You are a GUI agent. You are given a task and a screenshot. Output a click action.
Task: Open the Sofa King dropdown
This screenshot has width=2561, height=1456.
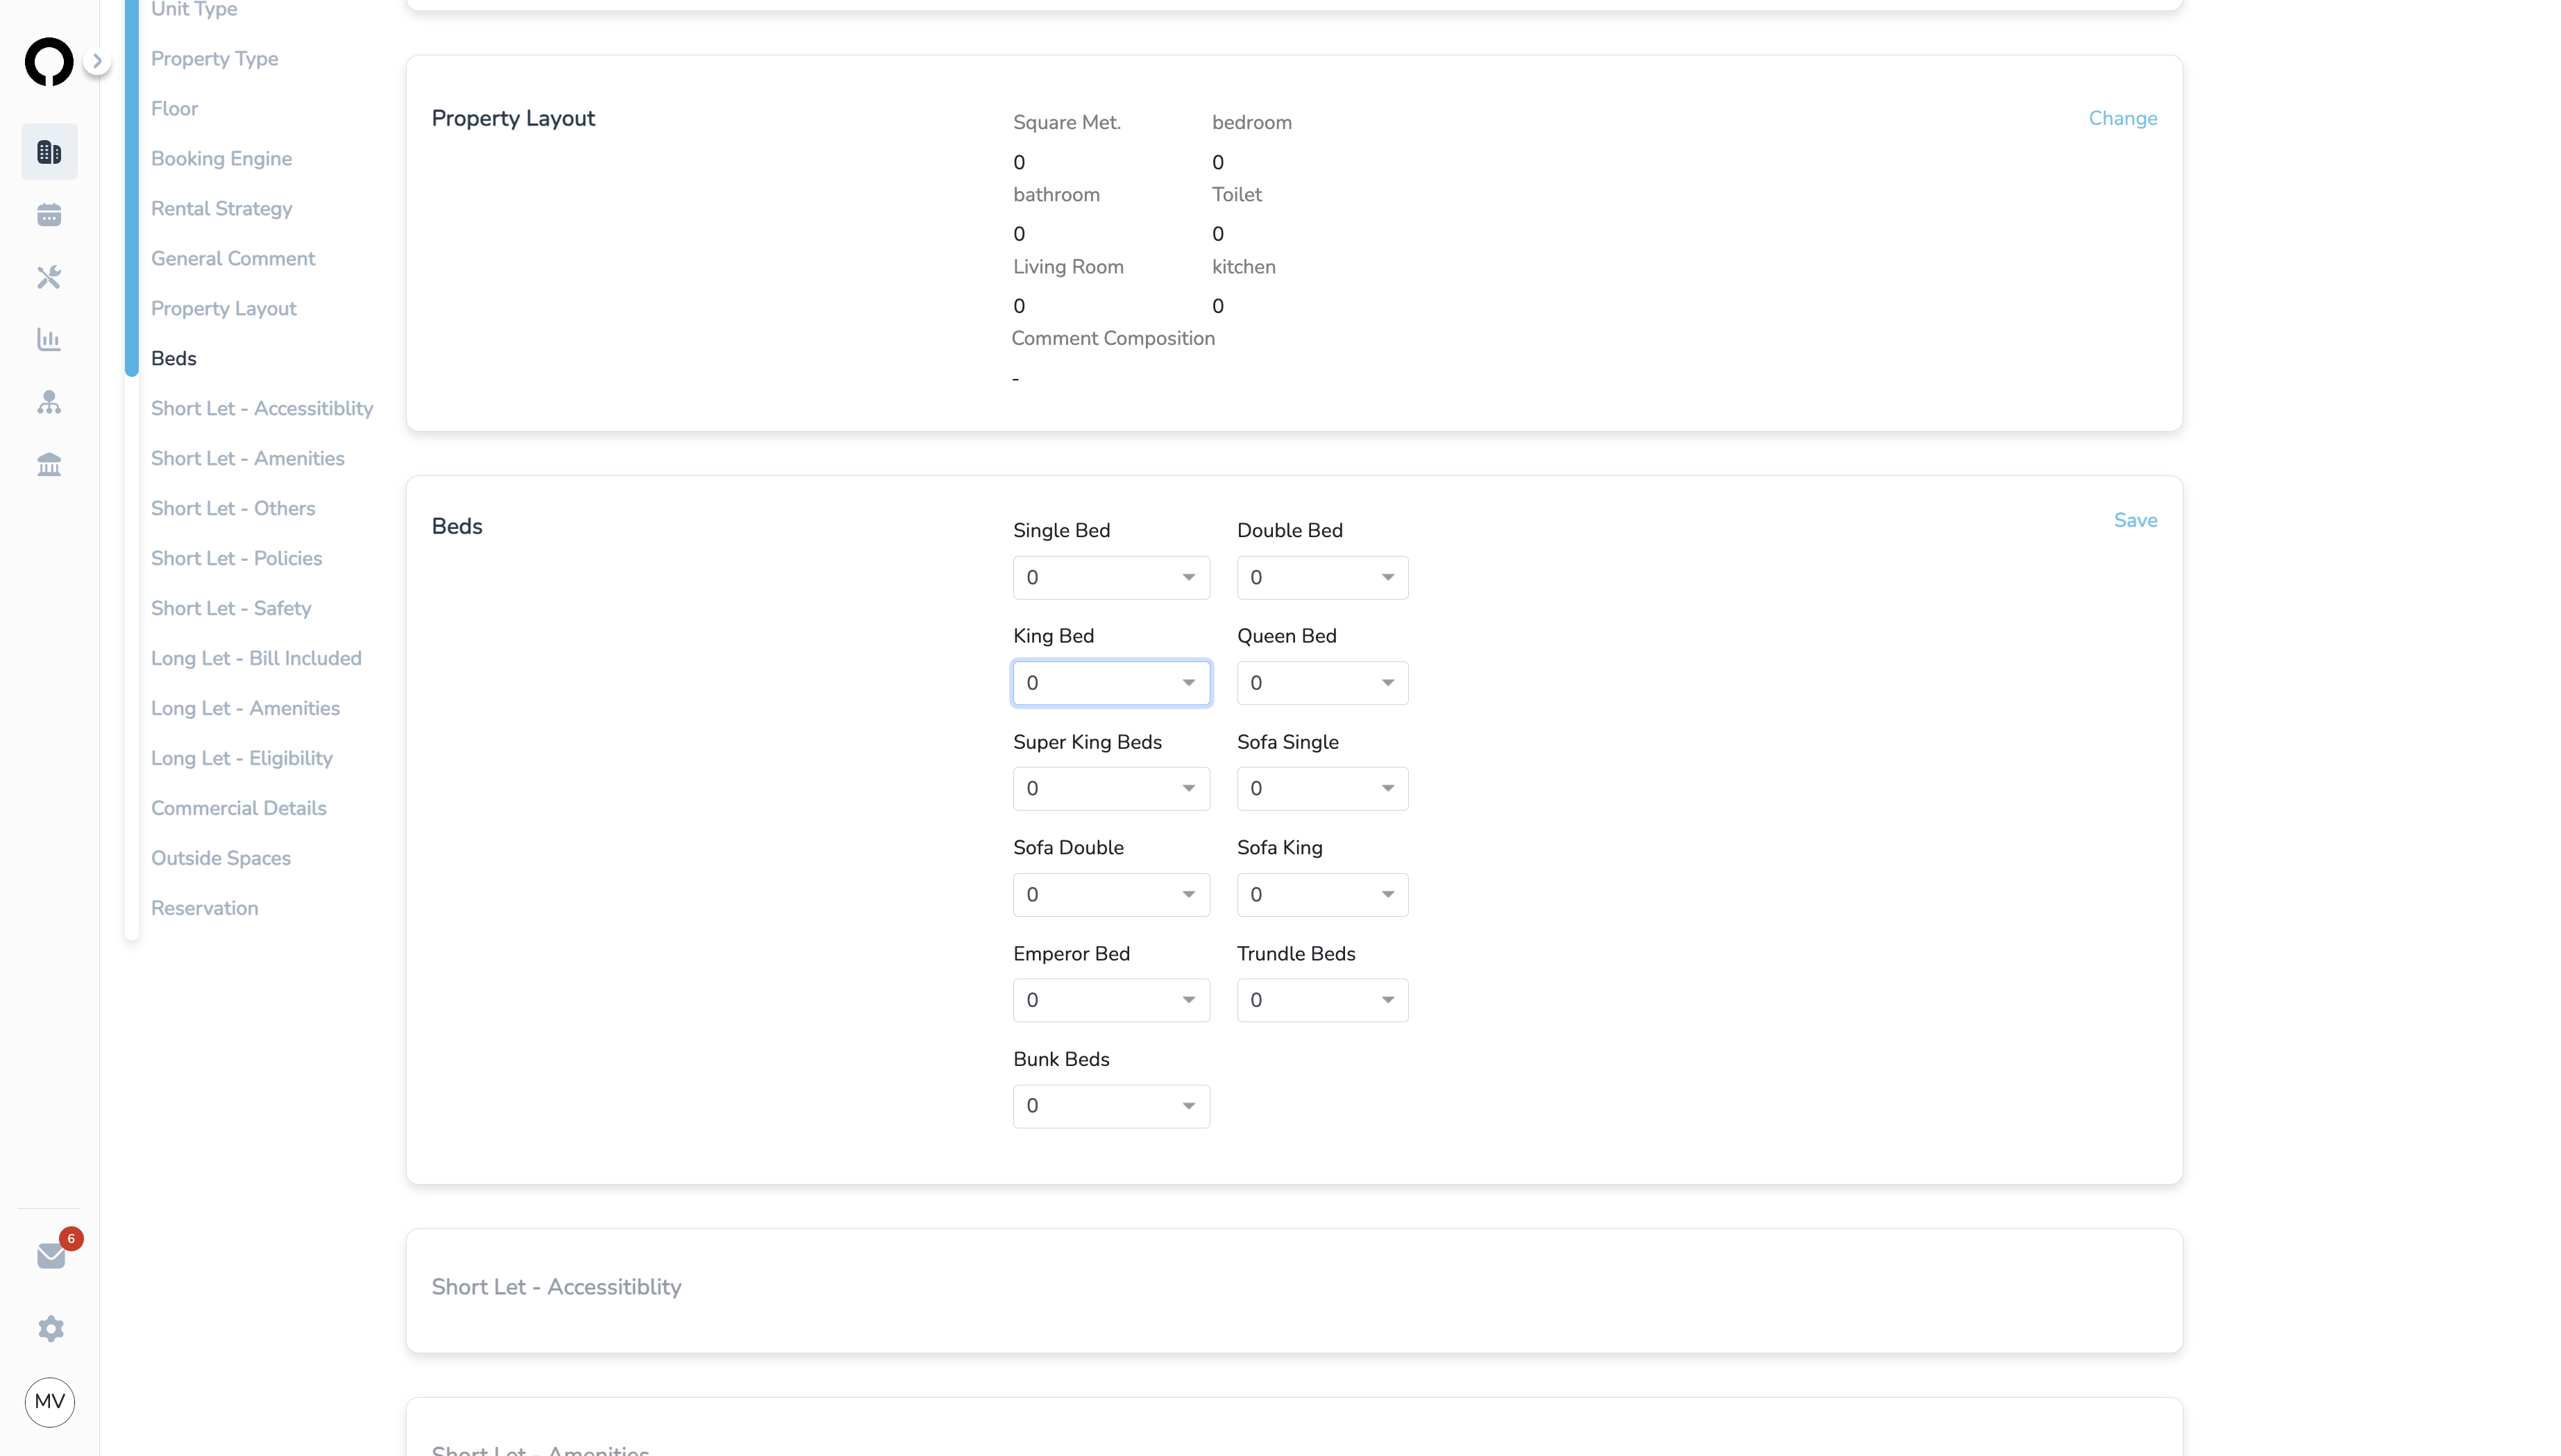coord(1322,895)
